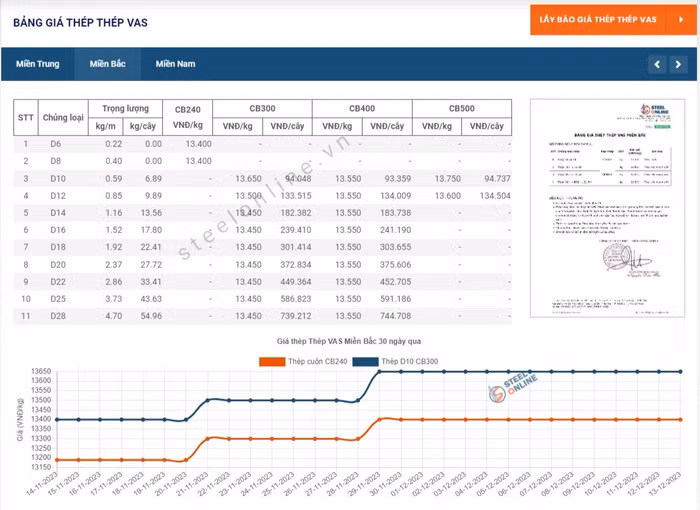This screenshot has width=700, height=510.
Task: Click the kg/m sub-header
Action: (105, 126)
